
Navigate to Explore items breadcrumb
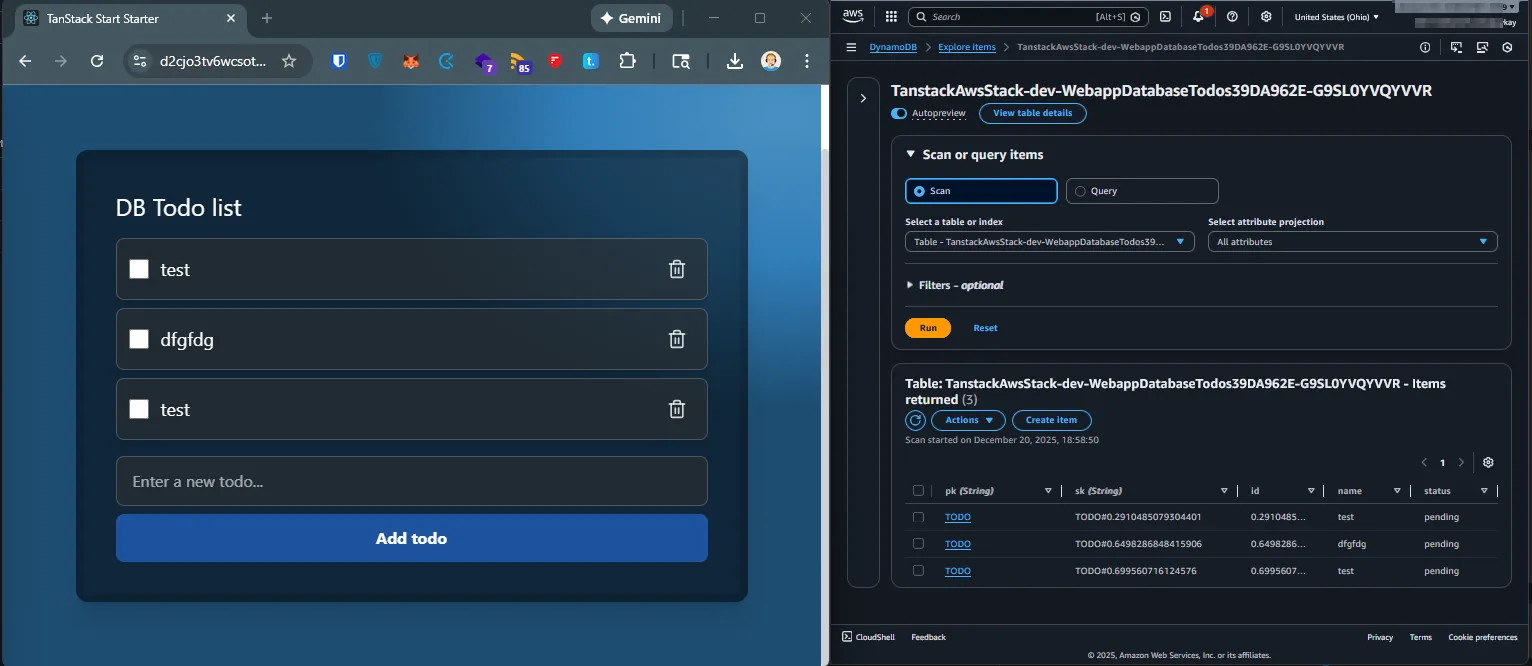point(966,47)
